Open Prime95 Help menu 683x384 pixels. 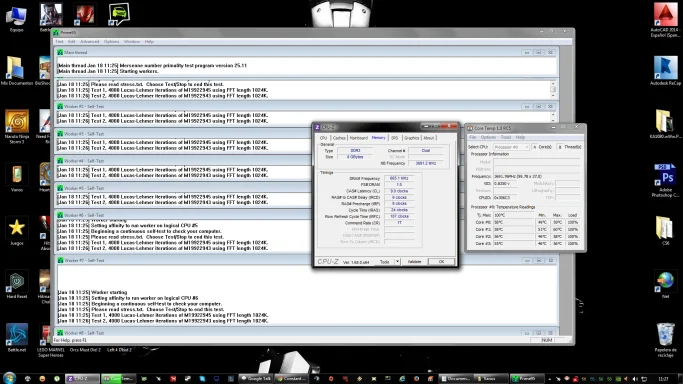tap(149, 42)
